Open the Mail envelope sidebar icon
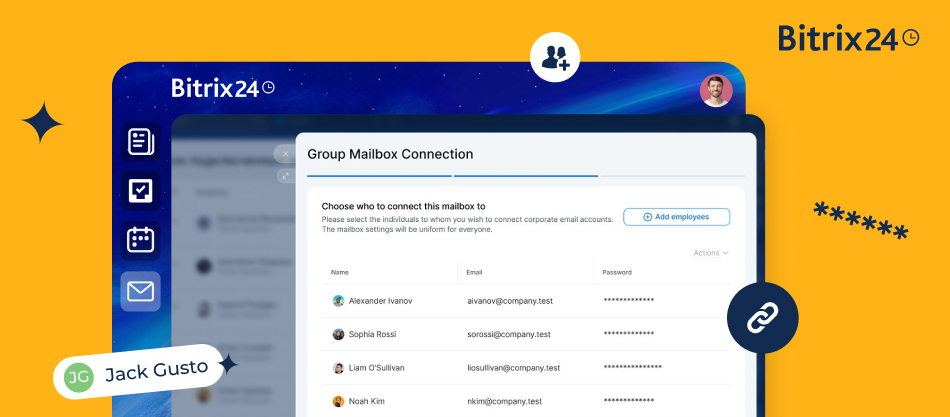Screen dimensions: 950x417 point(141,291)
